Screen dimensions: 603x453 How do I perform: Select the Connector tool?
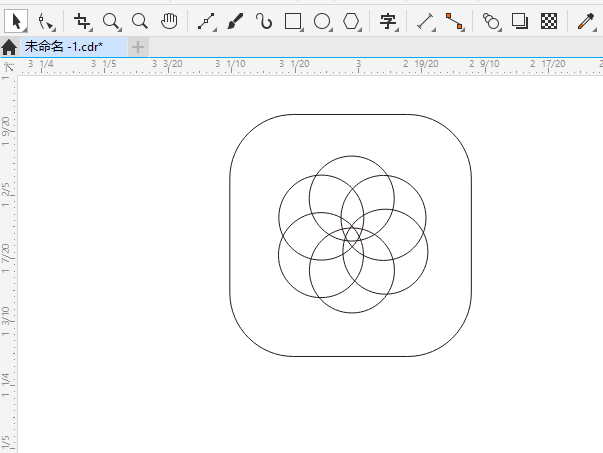click(x=455, y=22)
